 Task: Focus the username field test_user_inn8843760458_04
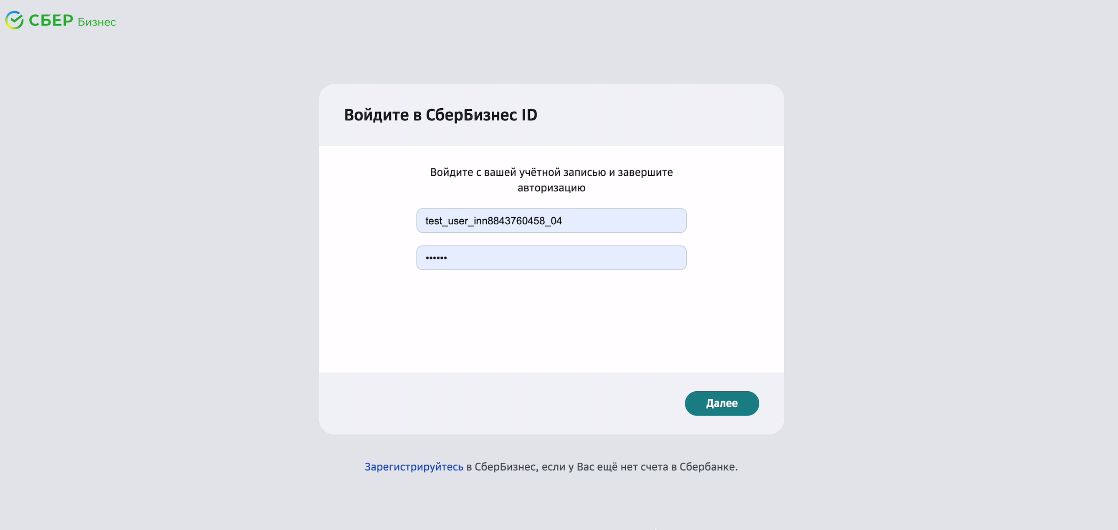coord(551,220)
